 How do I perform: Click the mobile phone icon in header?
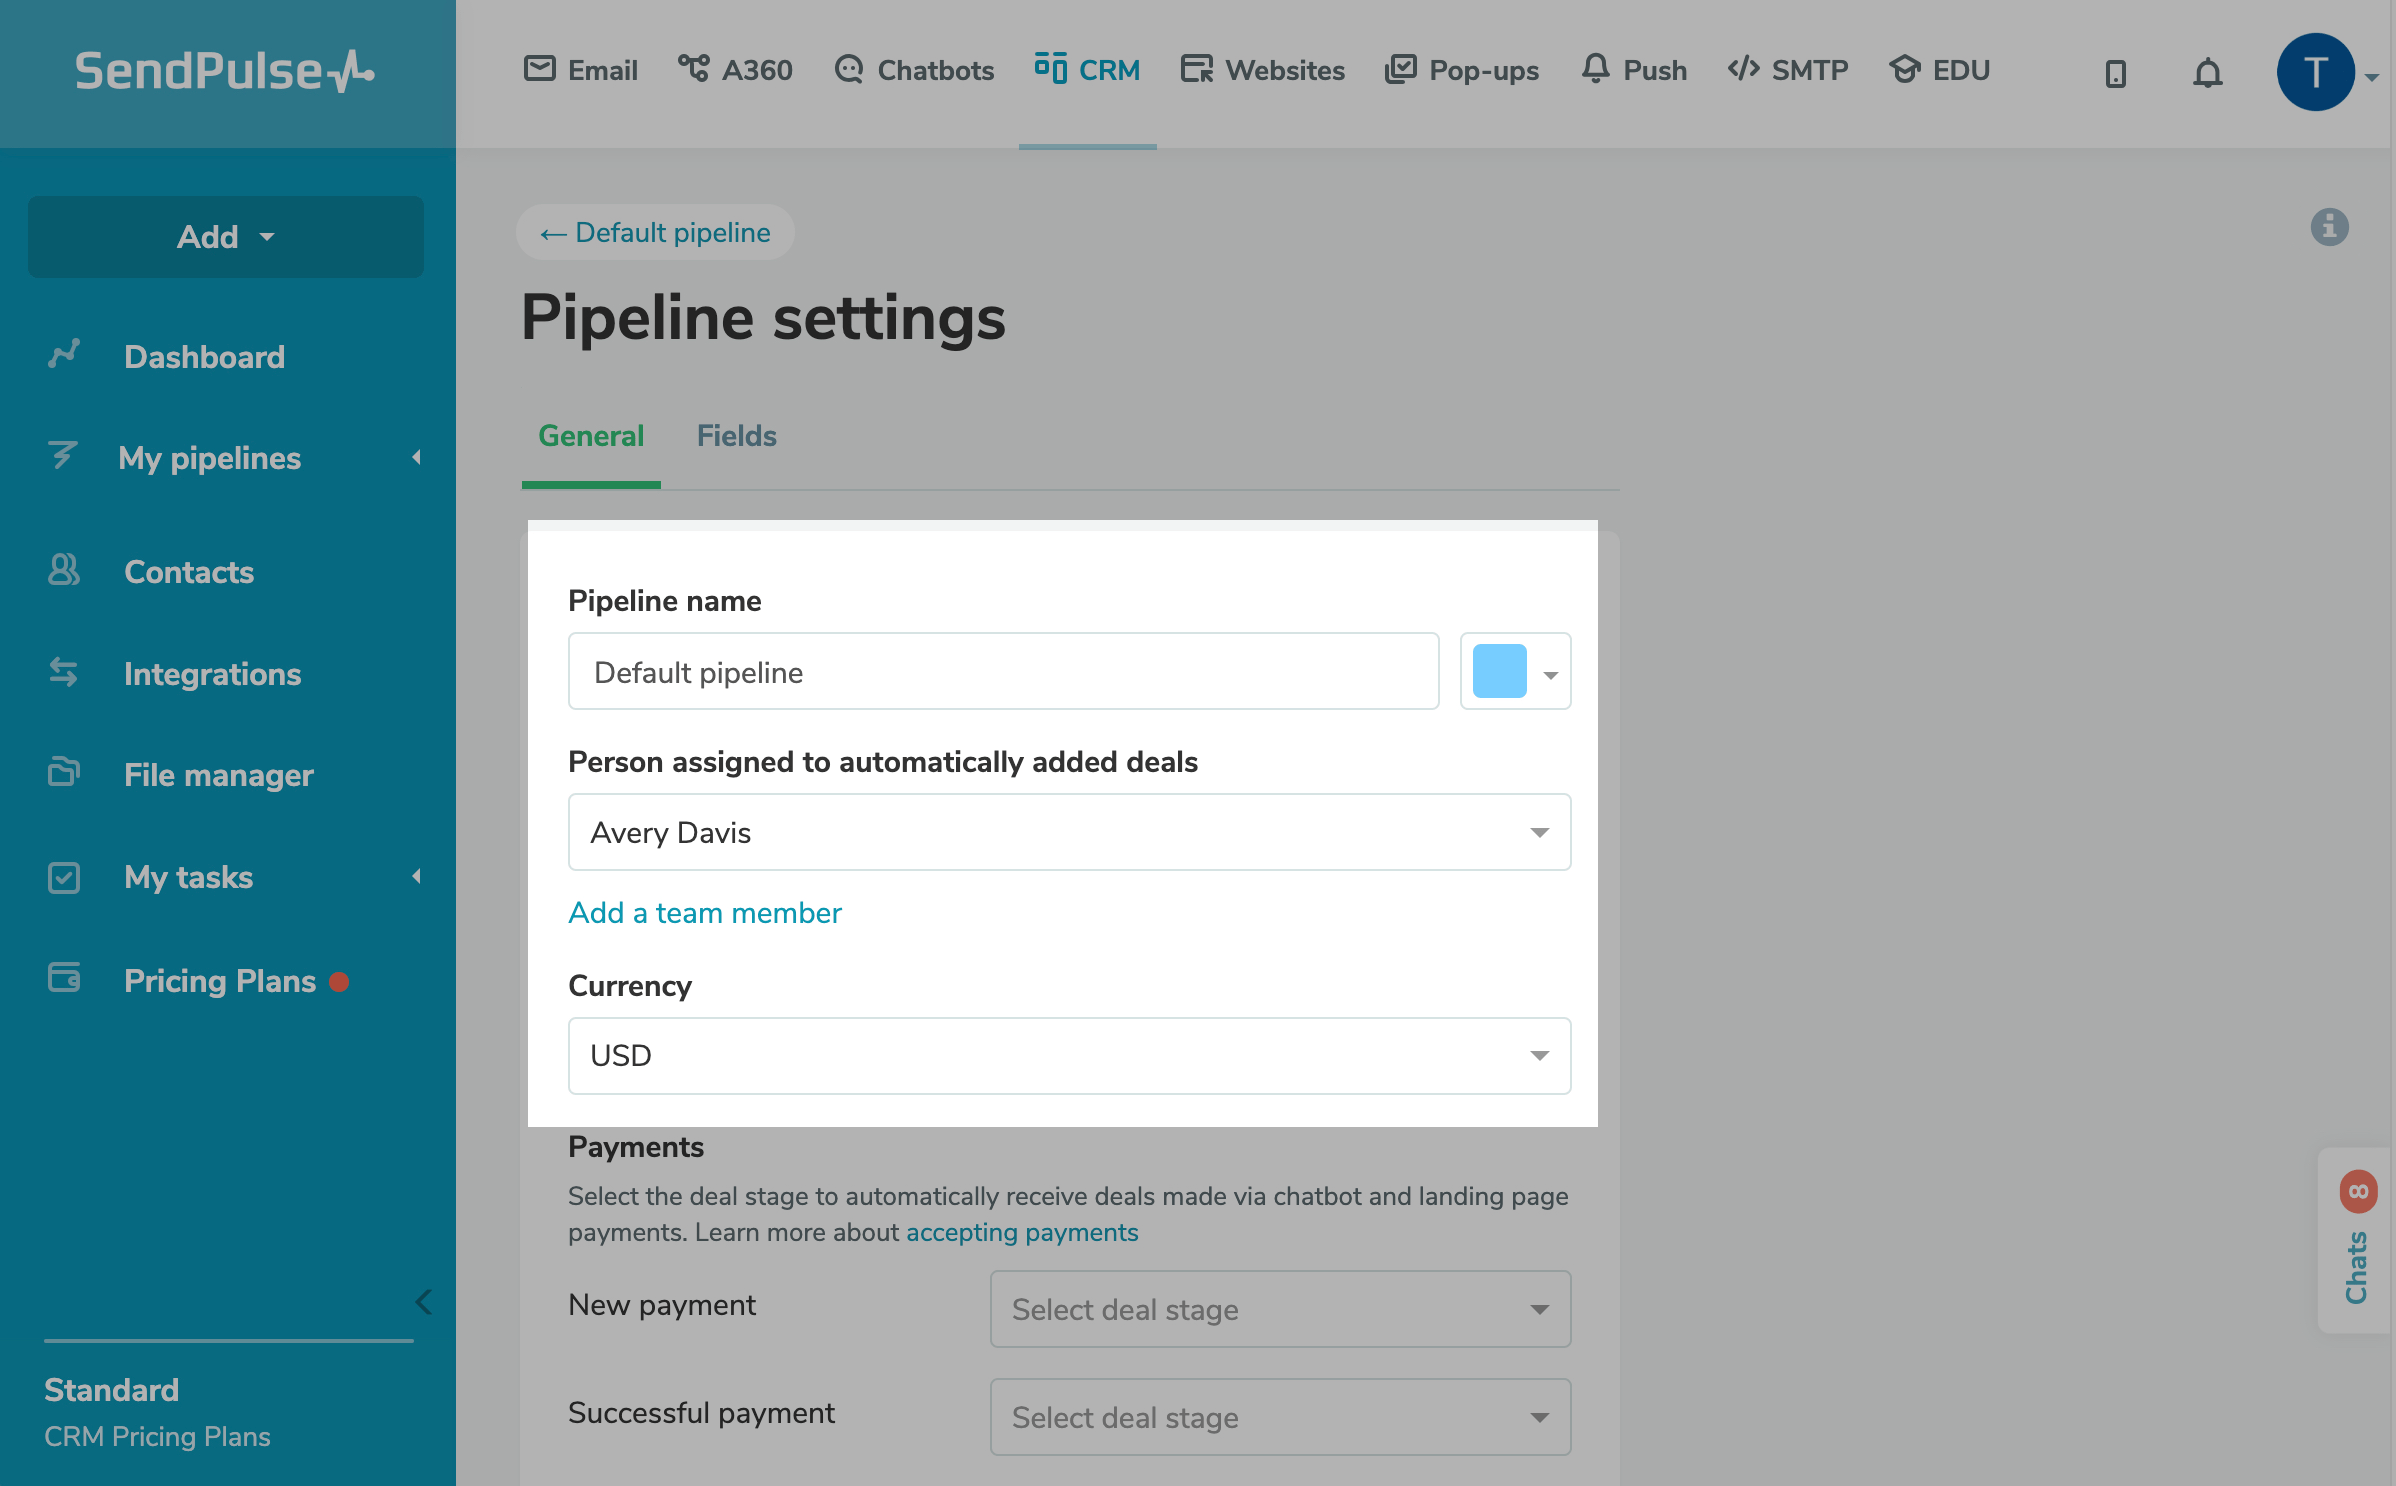coord(2115,73)
